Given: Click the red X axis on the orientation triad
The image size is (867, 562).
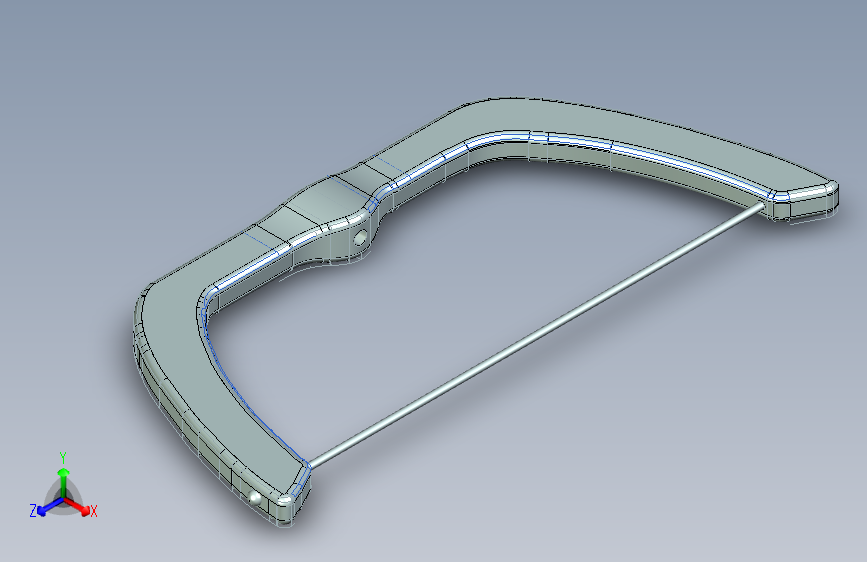Looking at the screenshot, I should tap(78, 506).
